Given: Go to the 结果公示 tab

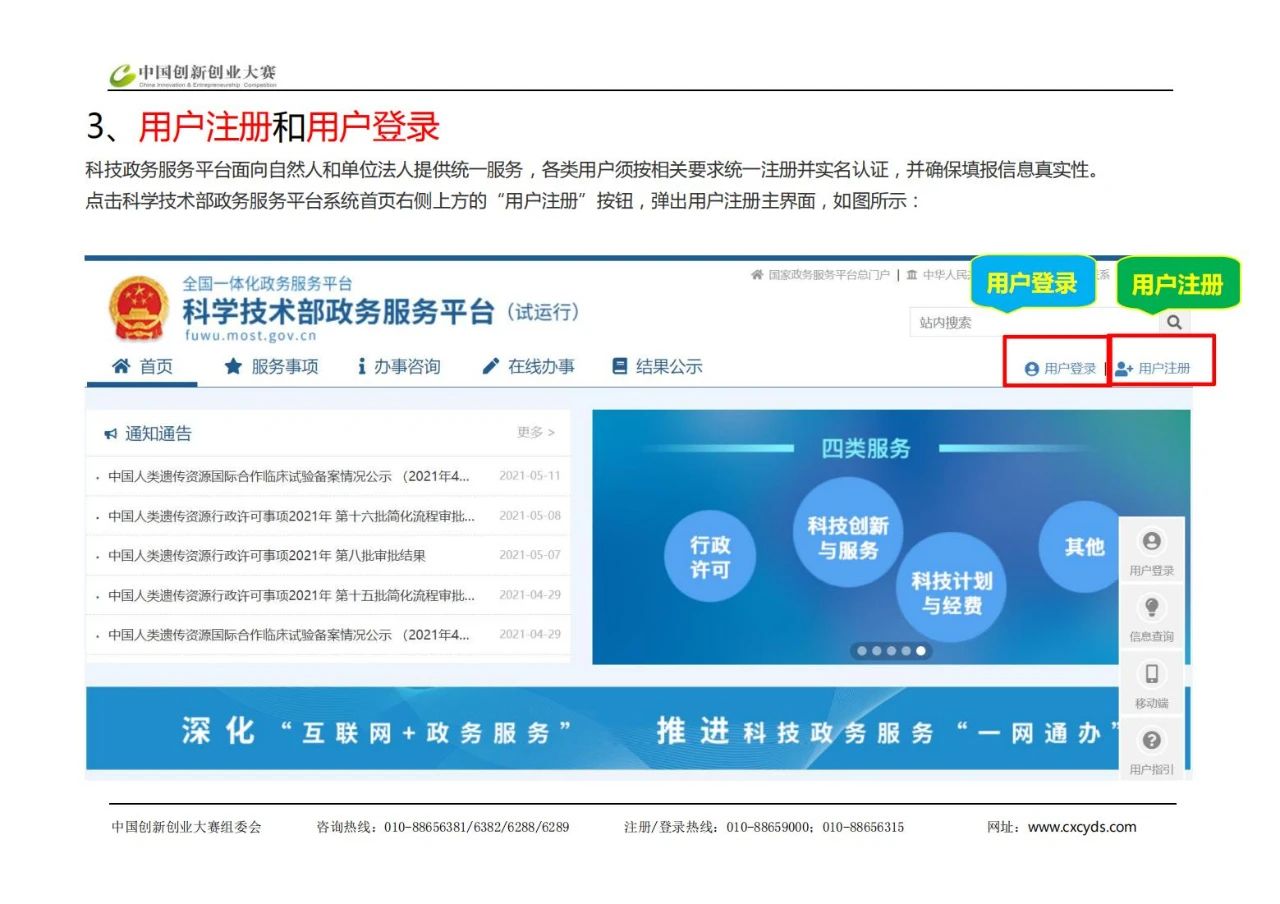Looking at the screenshot, I should (x=657, y=367).
